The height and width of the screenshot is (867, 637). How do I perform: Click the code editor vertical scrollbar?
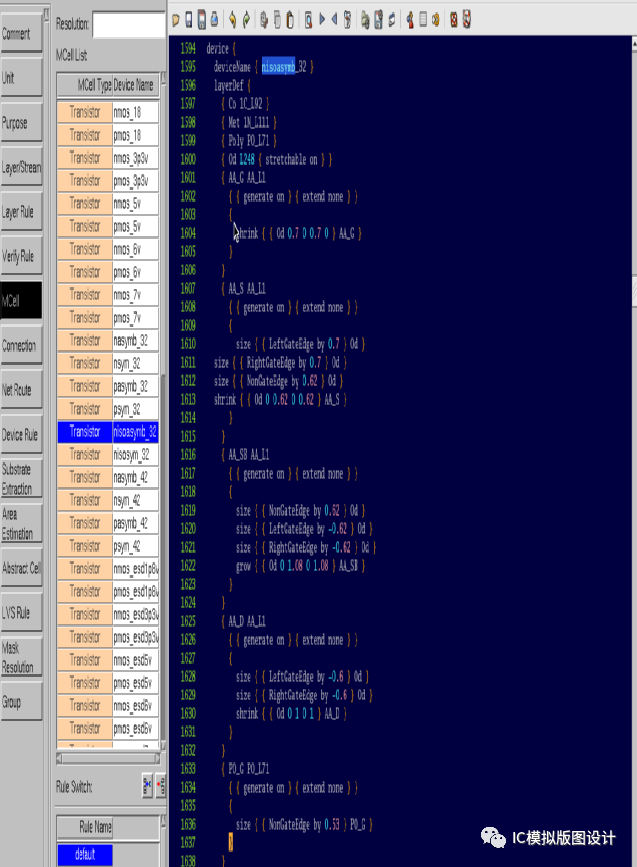tap(634, 451)
